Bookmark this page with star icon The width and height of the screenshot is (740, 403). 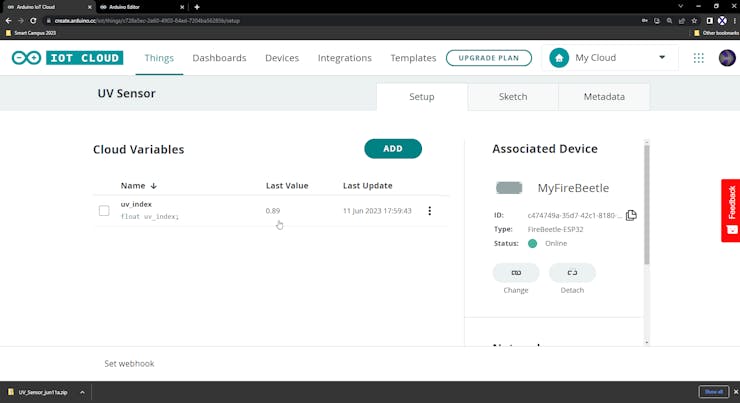[x=694, y=21]
